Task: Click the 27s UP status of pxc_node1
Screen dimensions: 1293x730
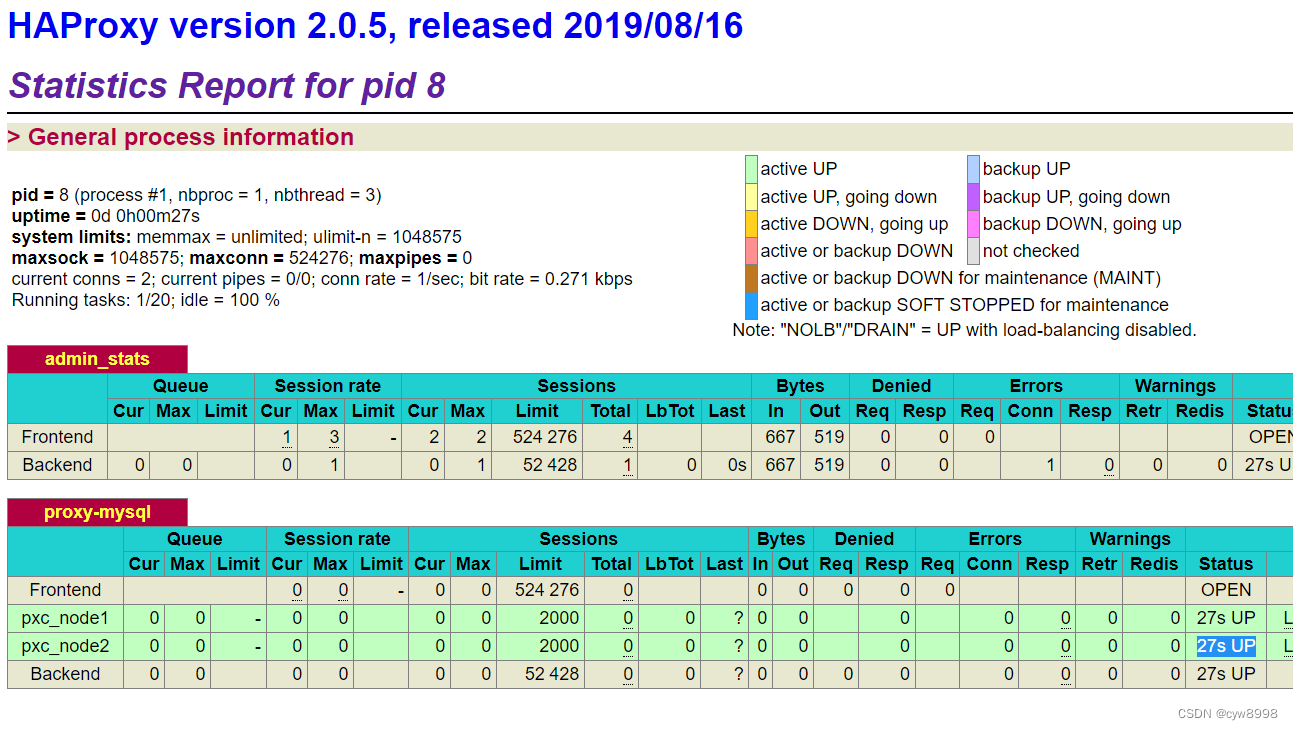Action: (1226, 618)
